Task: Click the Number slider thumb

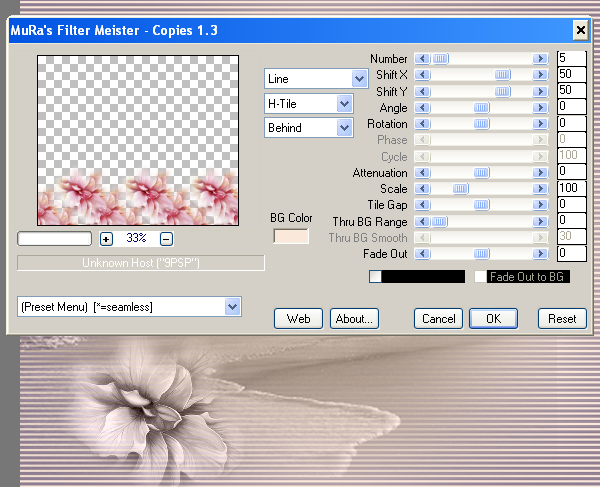Action: [x=441, y=59]
